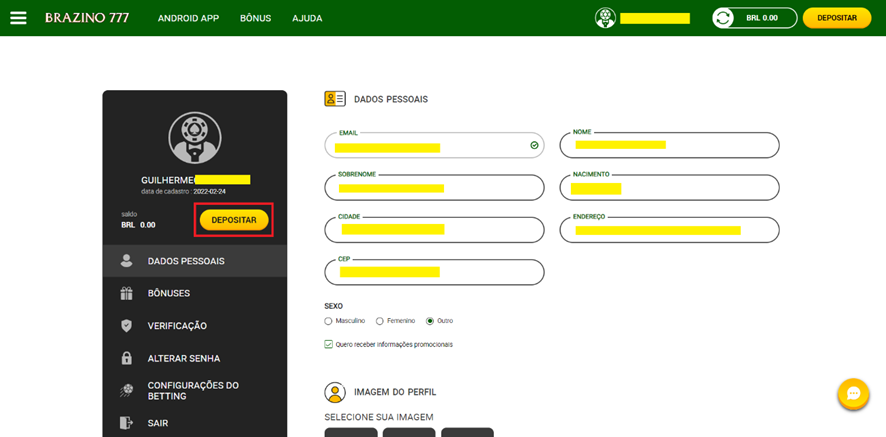886x437 pixels.
Task: Click the email verified checkmark icon
Action: coord(534,145)
